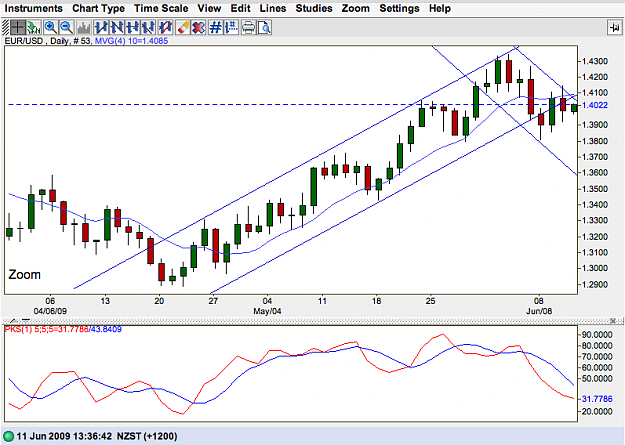Open the Help menu
The width and height of the screenshot is (625, 445).
440,8
